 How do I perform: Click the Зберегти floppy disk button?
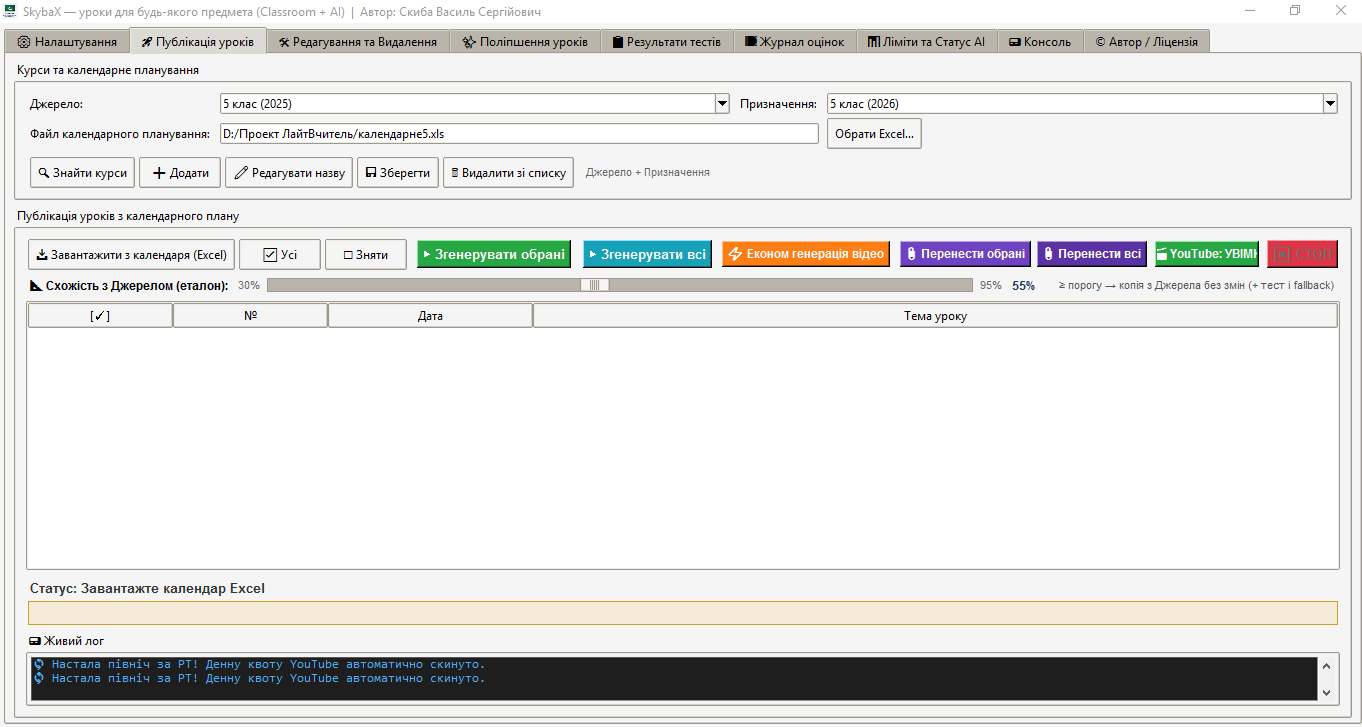click(398, 172)
